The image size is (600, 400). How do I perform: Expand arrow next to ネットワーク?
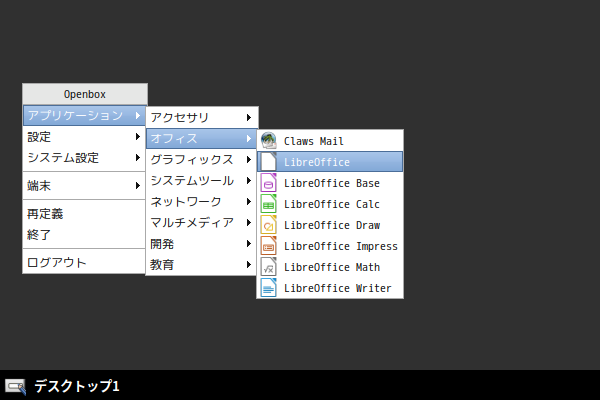click(249, 202)
